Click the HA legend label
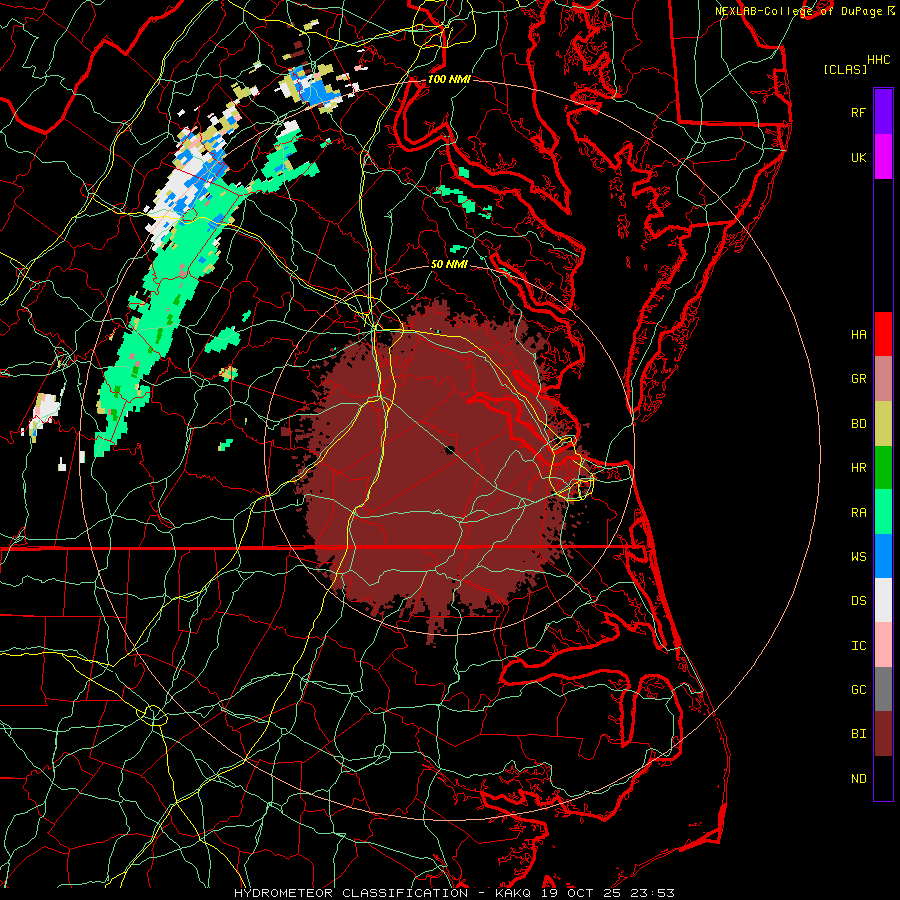The height and width of the screenshot is (900, 900). (x=858, y=334)
